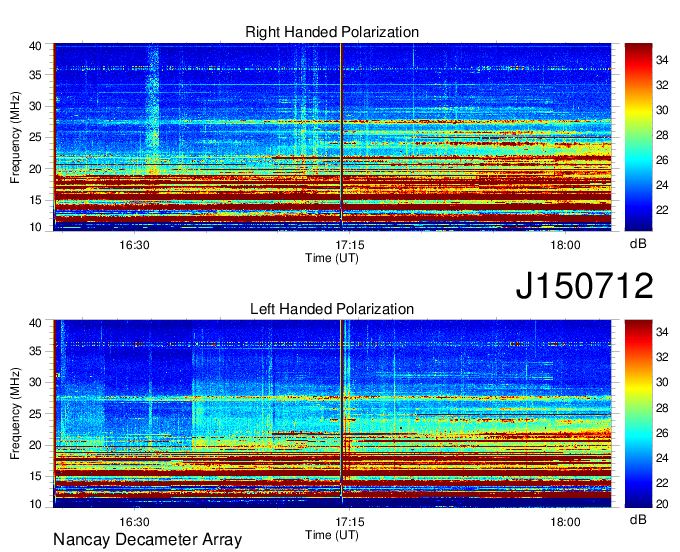Click the 30 frequency tick in the bottom plot

(x=35, y=382)
